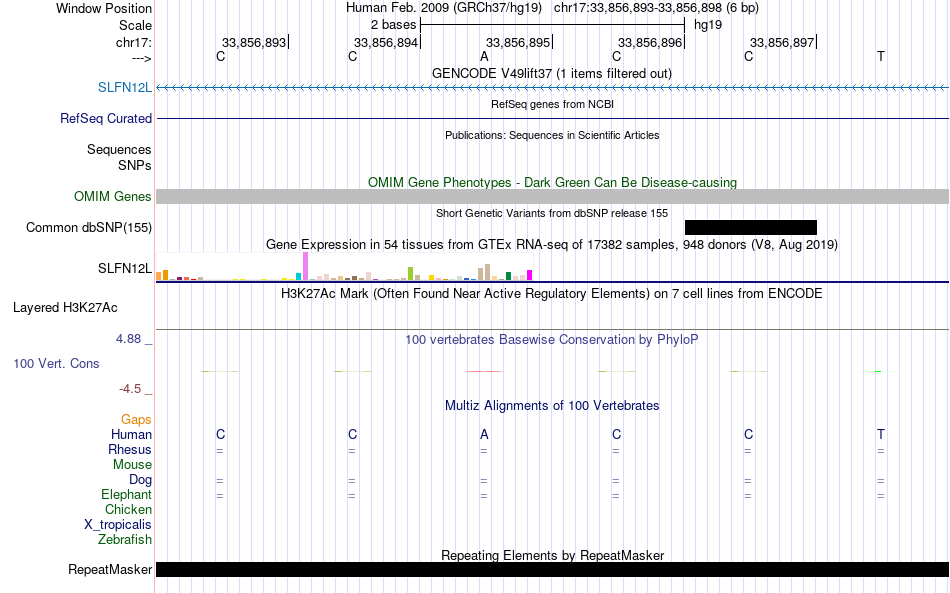Open RefSeq genes from NCBI title
Screen dimensions: 950x593
[x=552, y=104]
